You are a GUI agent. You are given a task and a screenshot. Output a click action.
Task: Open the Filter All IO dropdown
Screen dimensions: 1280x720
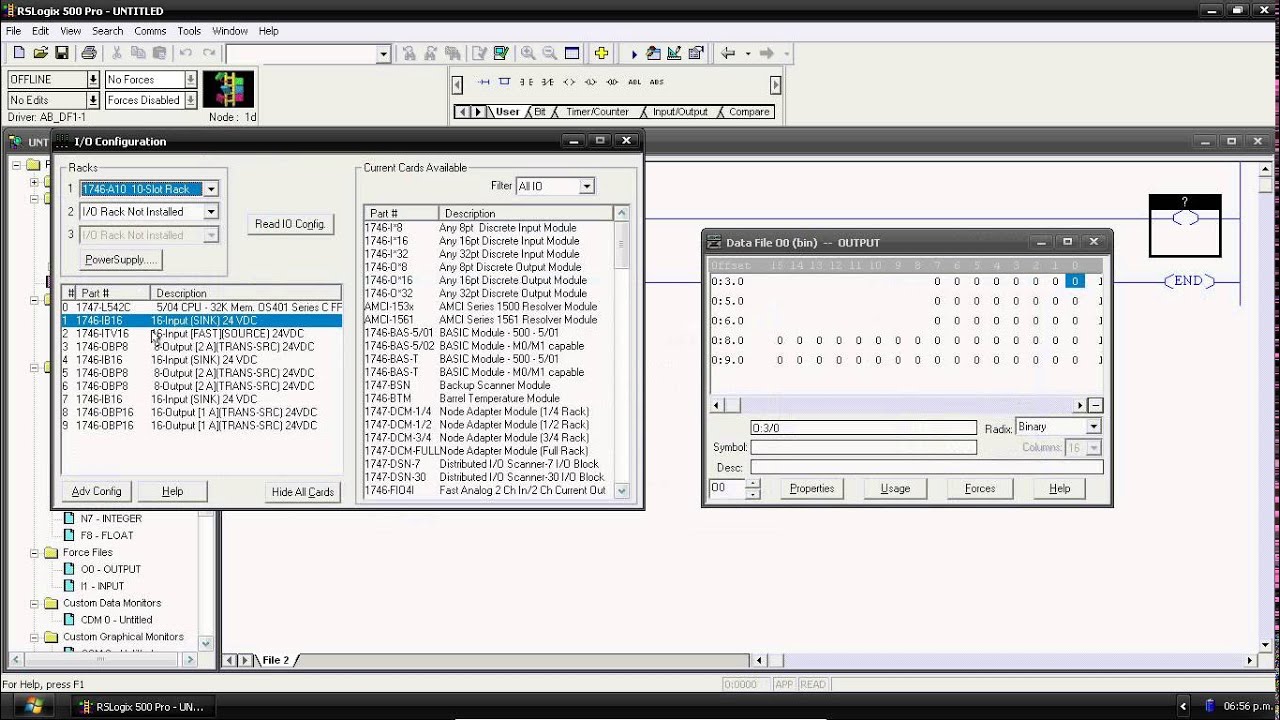[587, 186]
